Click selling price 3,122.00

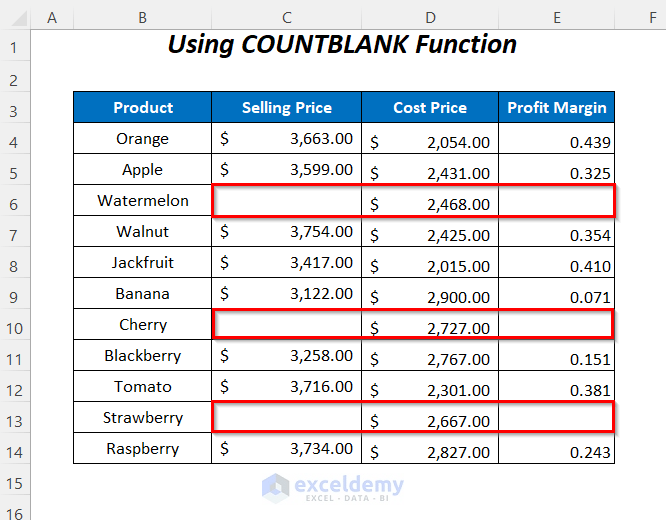pos(287,294)
